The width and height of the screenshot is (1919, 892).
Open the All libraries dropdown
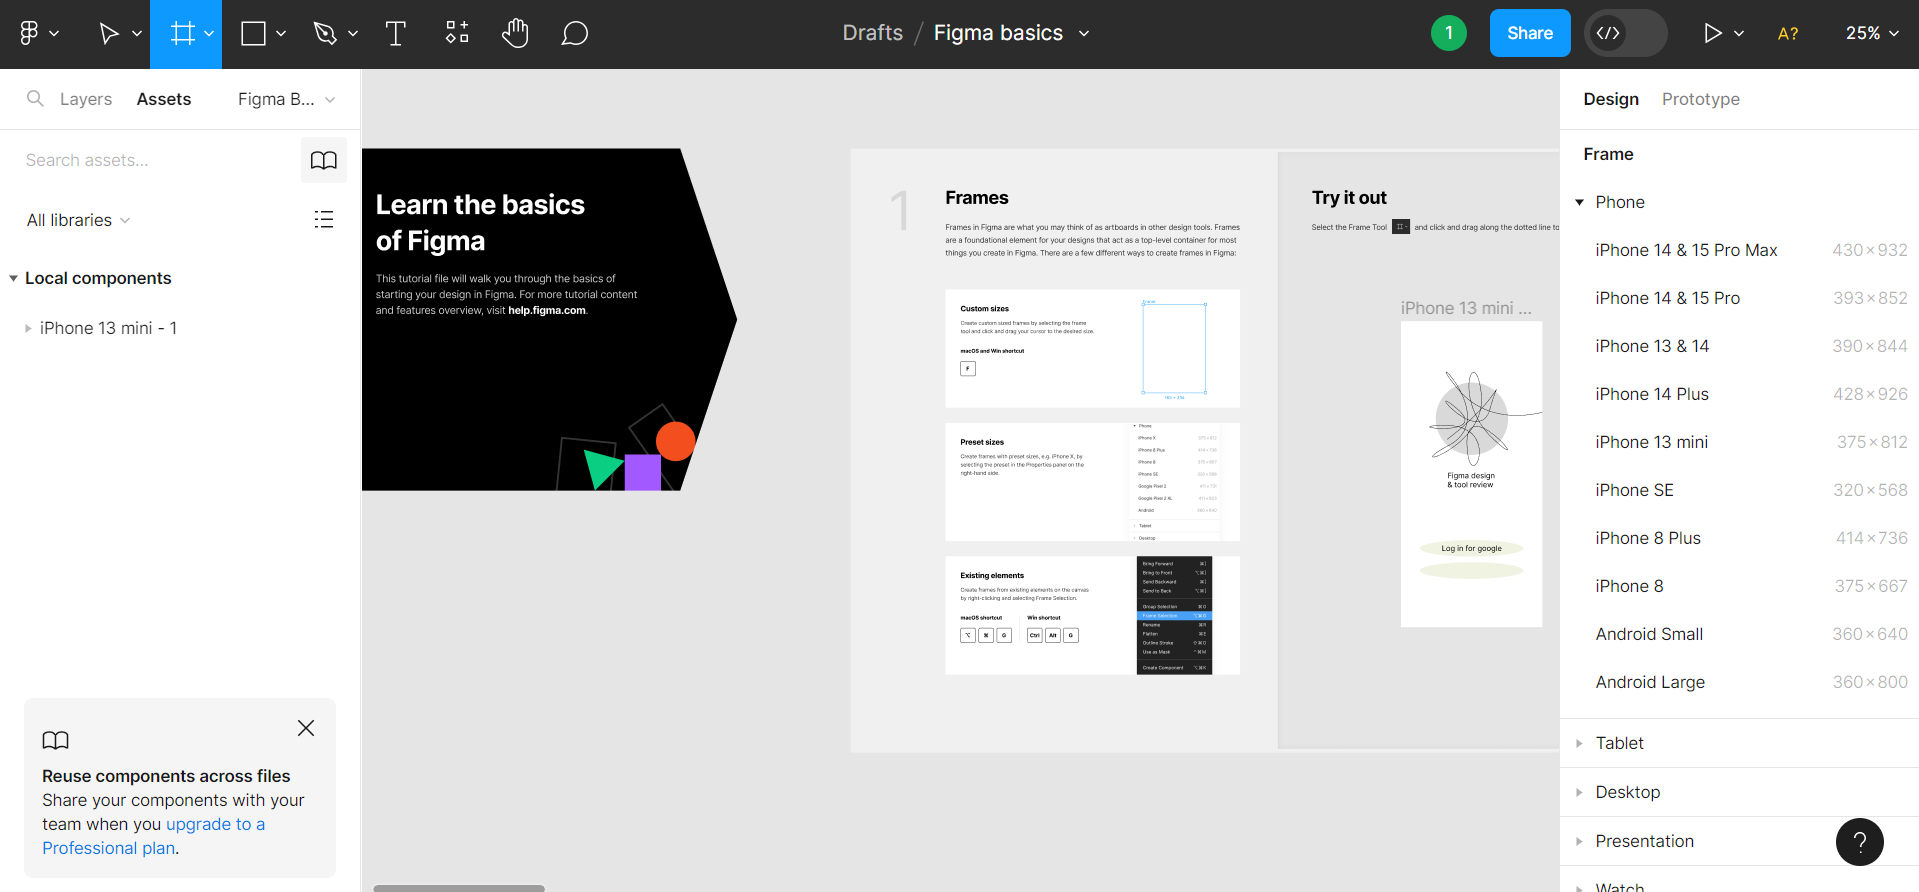tap(78, 220)
